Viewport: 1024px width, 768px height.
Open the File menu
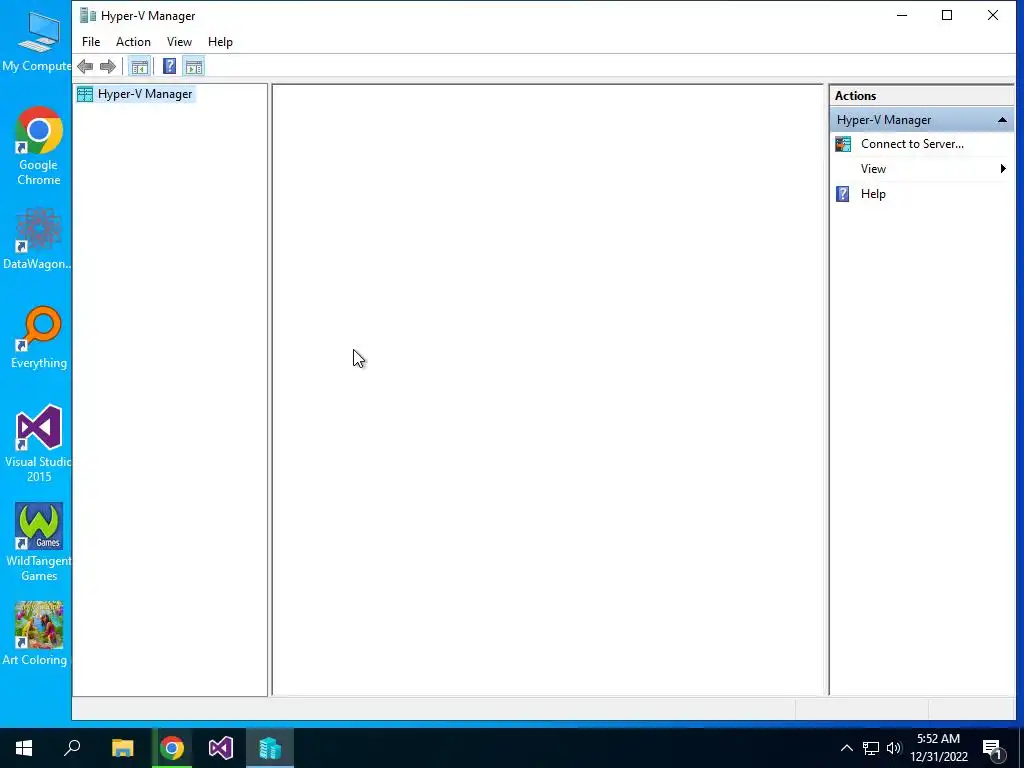click(x=91, y=42)
